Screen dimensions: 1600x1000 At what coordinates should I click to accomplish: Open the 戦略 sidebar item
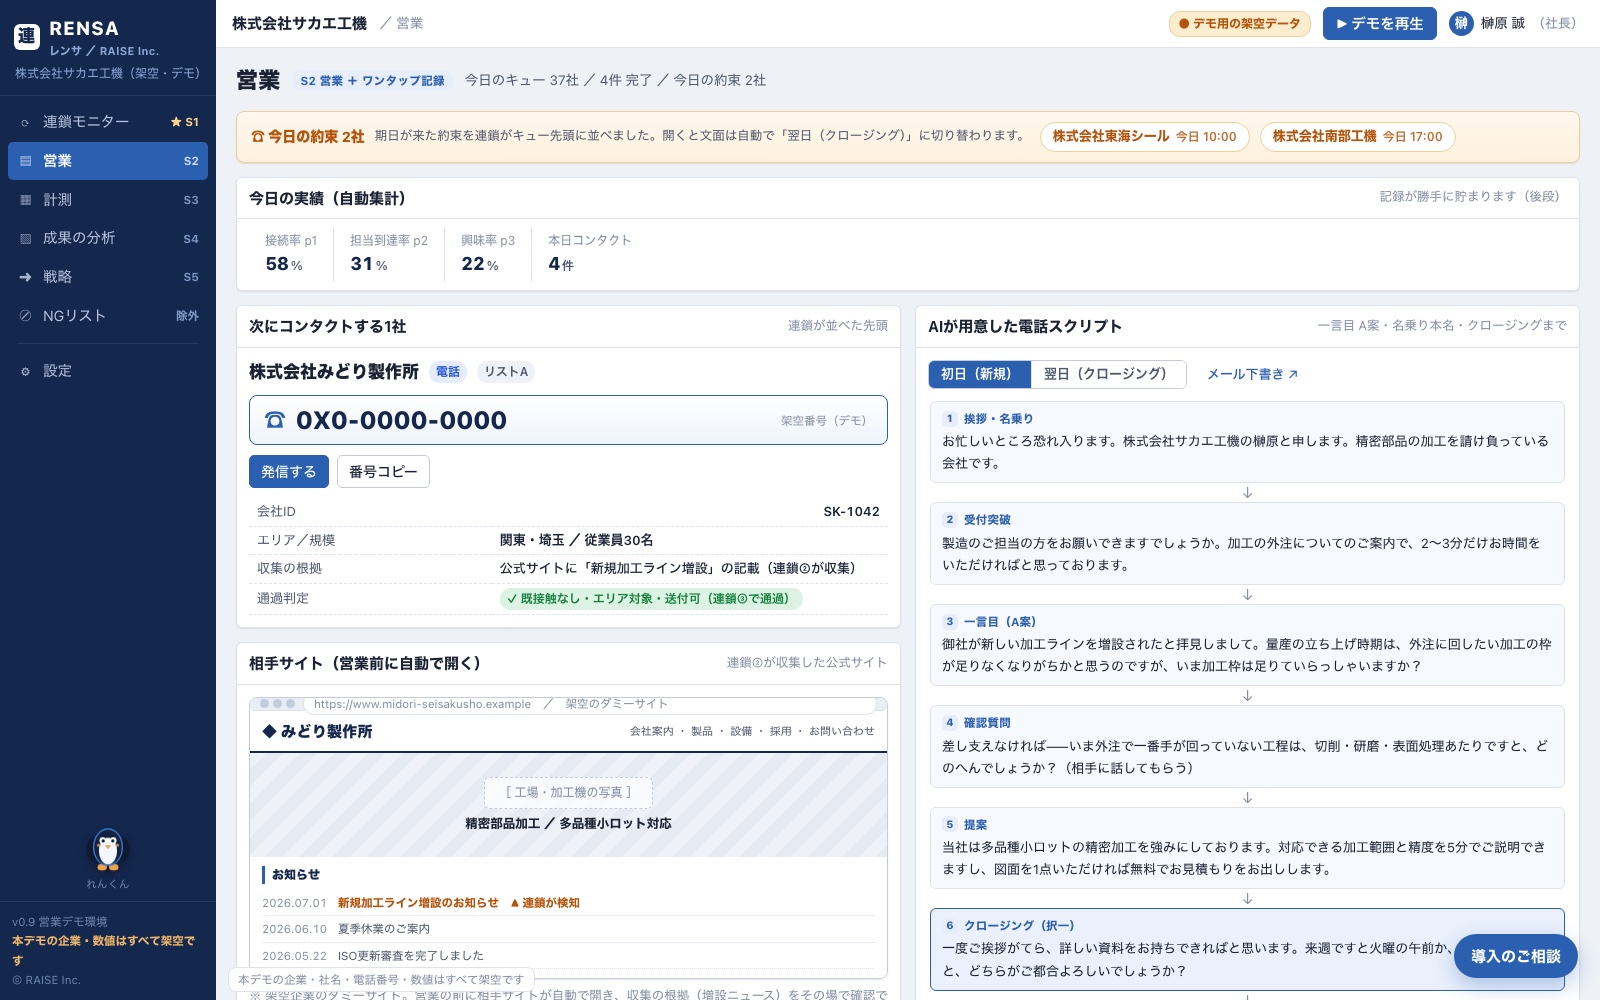(108, 277)
